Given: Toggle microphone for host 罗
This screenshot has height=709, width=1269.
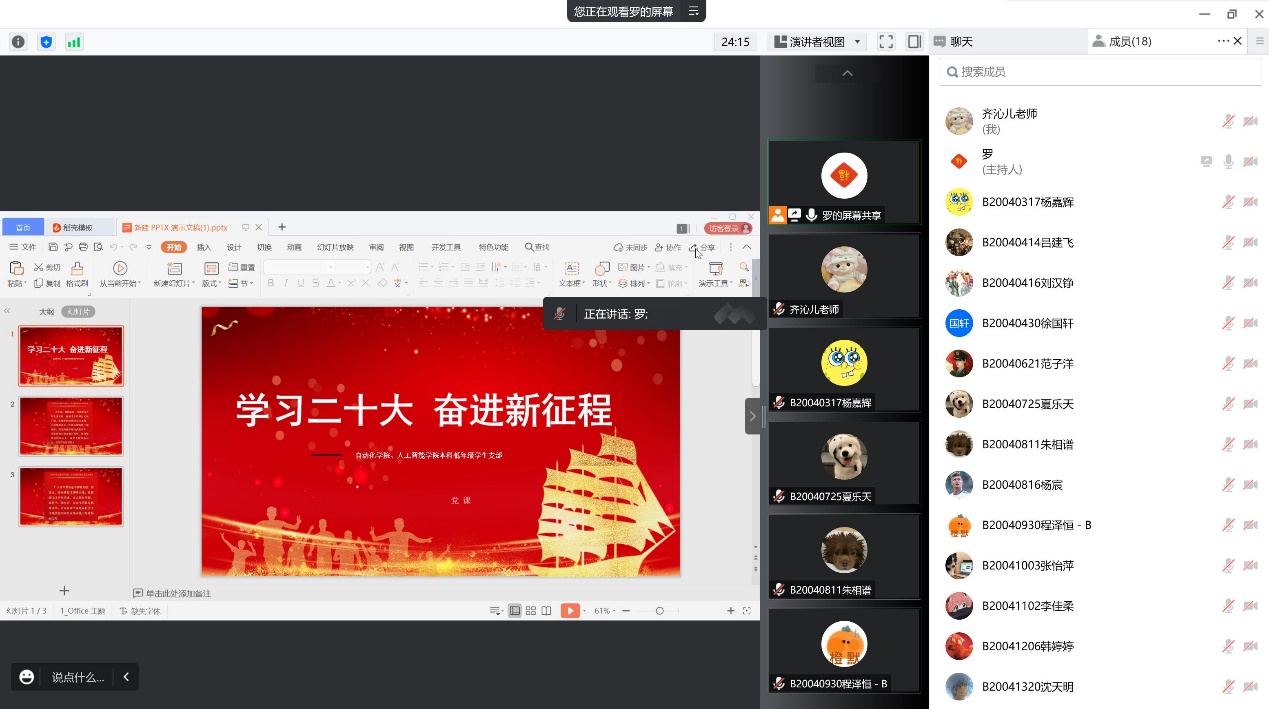Looking at the screenshot, I should 1228,162.
